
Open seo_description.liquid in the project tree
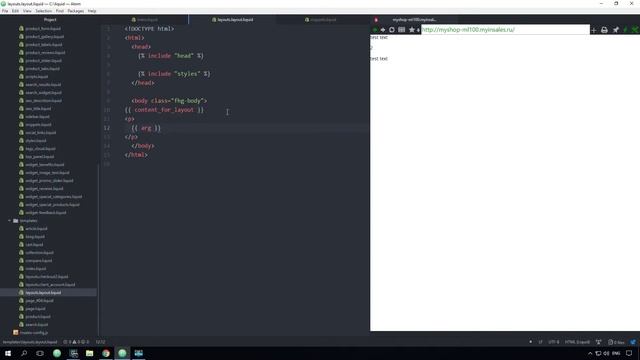coord(44,101)
